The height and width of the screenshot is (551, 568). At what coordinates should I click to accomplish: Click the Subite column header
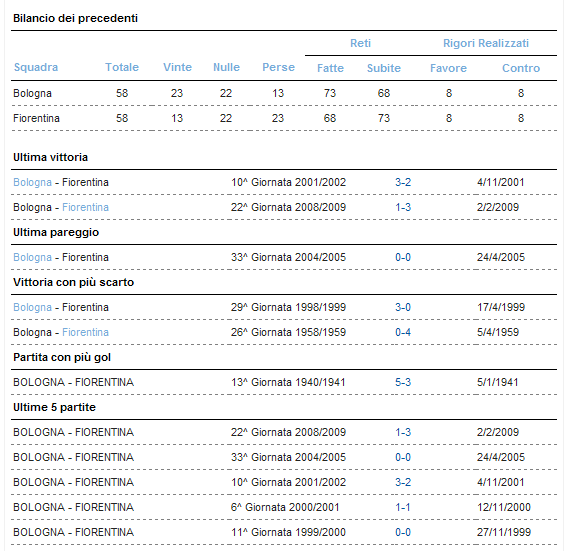pos(384,68)
